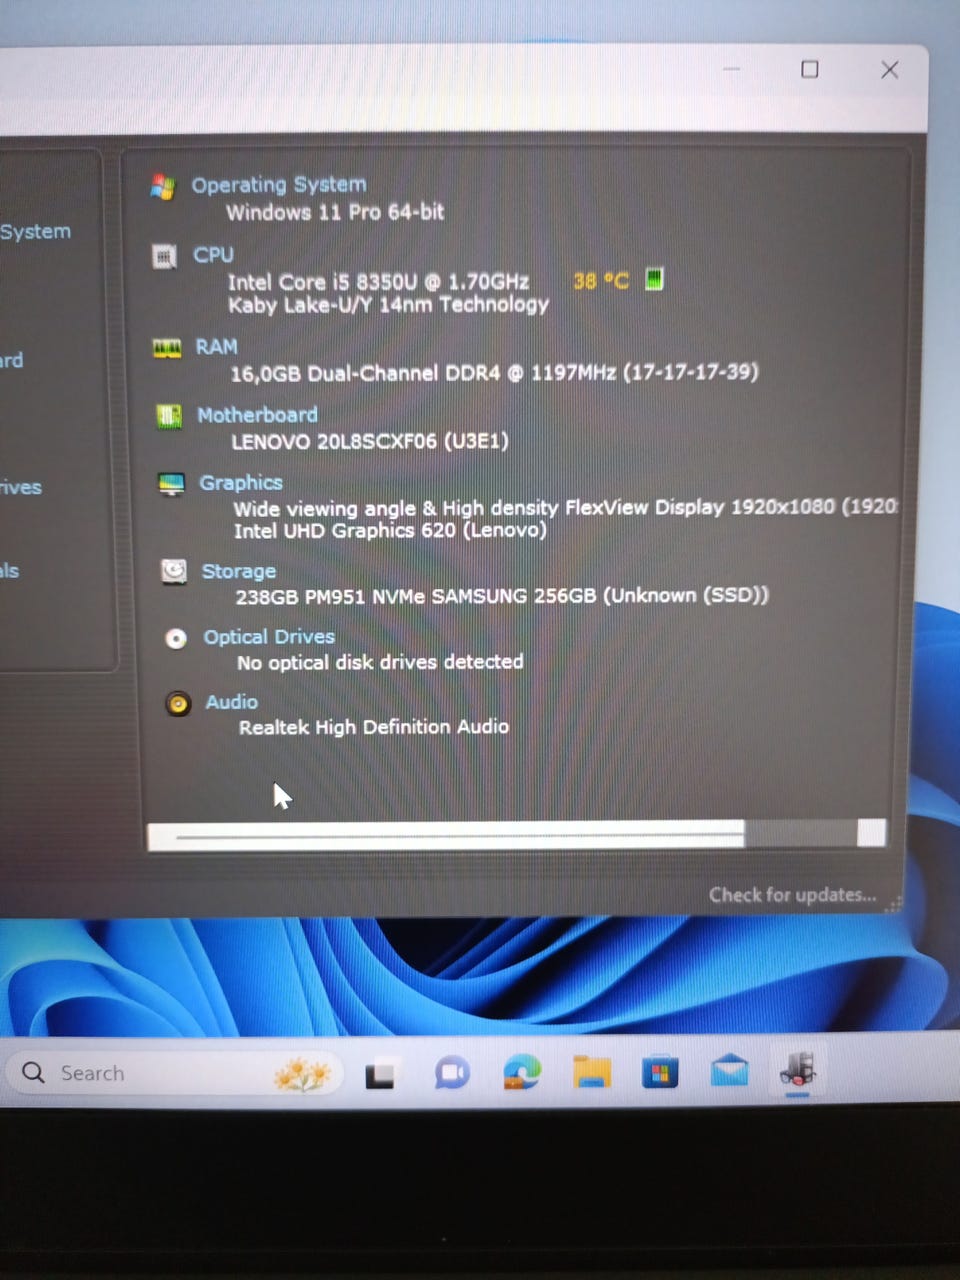
Task: Open the Motherboard section heading
Action: pyautogui.click(x=257, y=415)
